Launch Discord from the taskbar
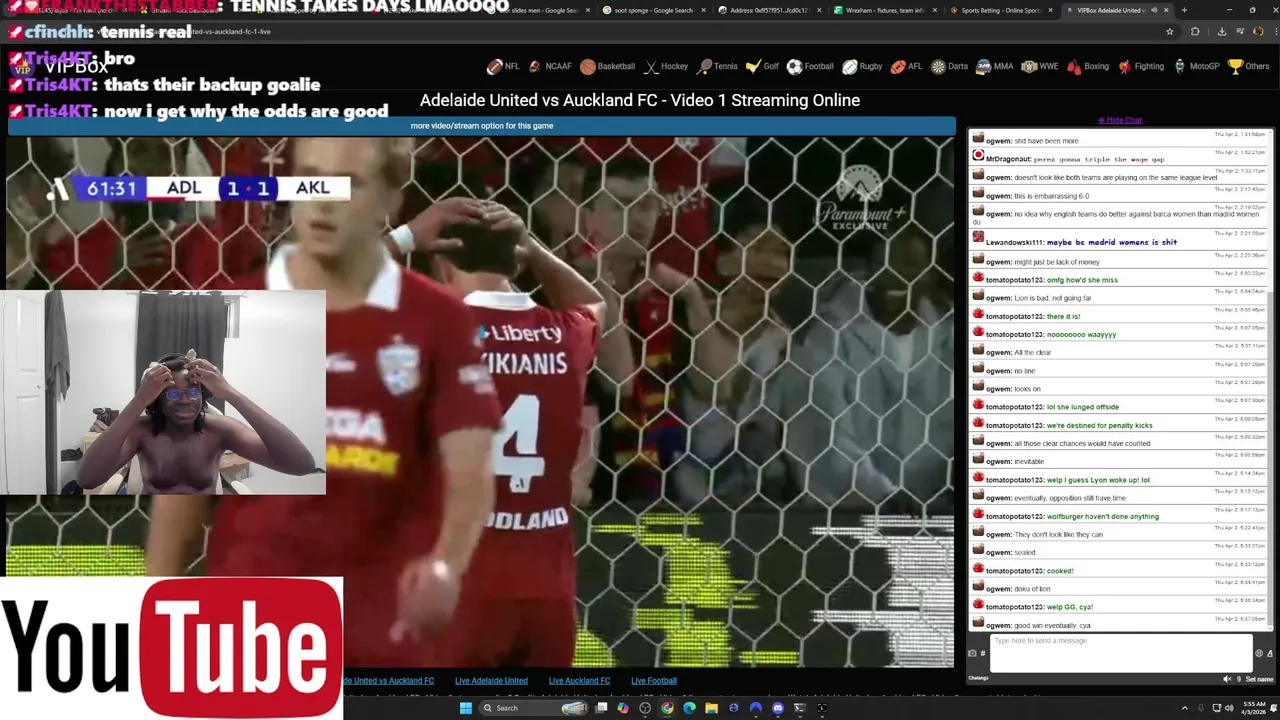This screenshot has height=720, width=1280. (x=778, y=708)
